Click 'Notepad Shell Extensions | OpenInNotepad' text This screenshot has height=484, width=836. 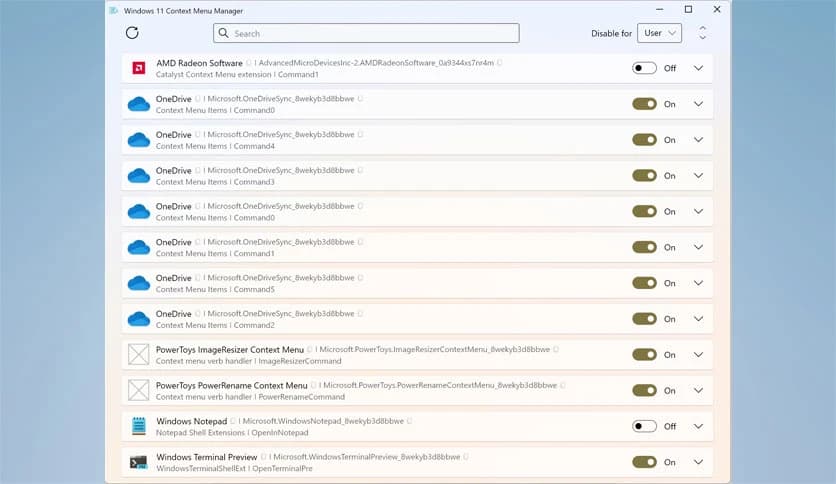coord(232,433)
